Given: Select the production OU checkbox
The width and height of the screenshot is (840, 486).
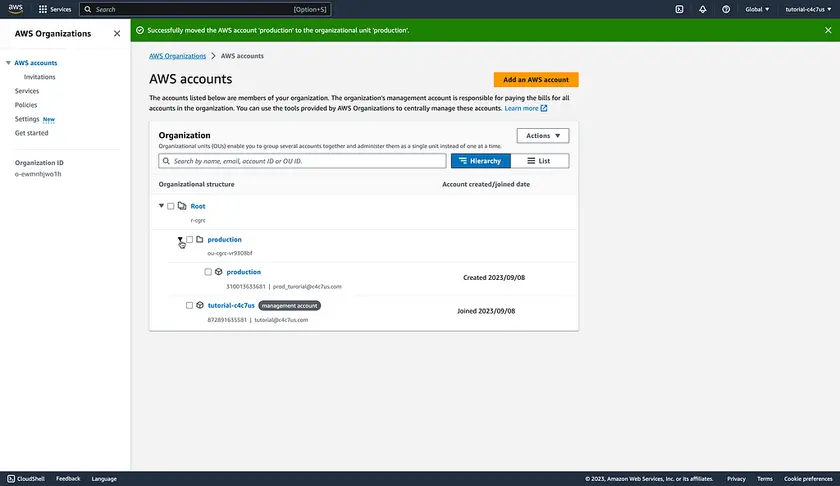Looking at the screenshot, I should point(189,240).
